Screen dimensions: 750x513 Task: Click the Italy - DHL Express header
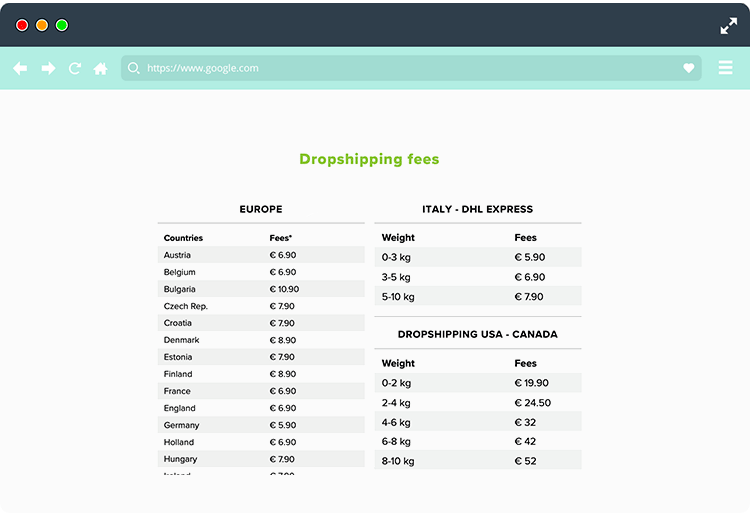477,209
